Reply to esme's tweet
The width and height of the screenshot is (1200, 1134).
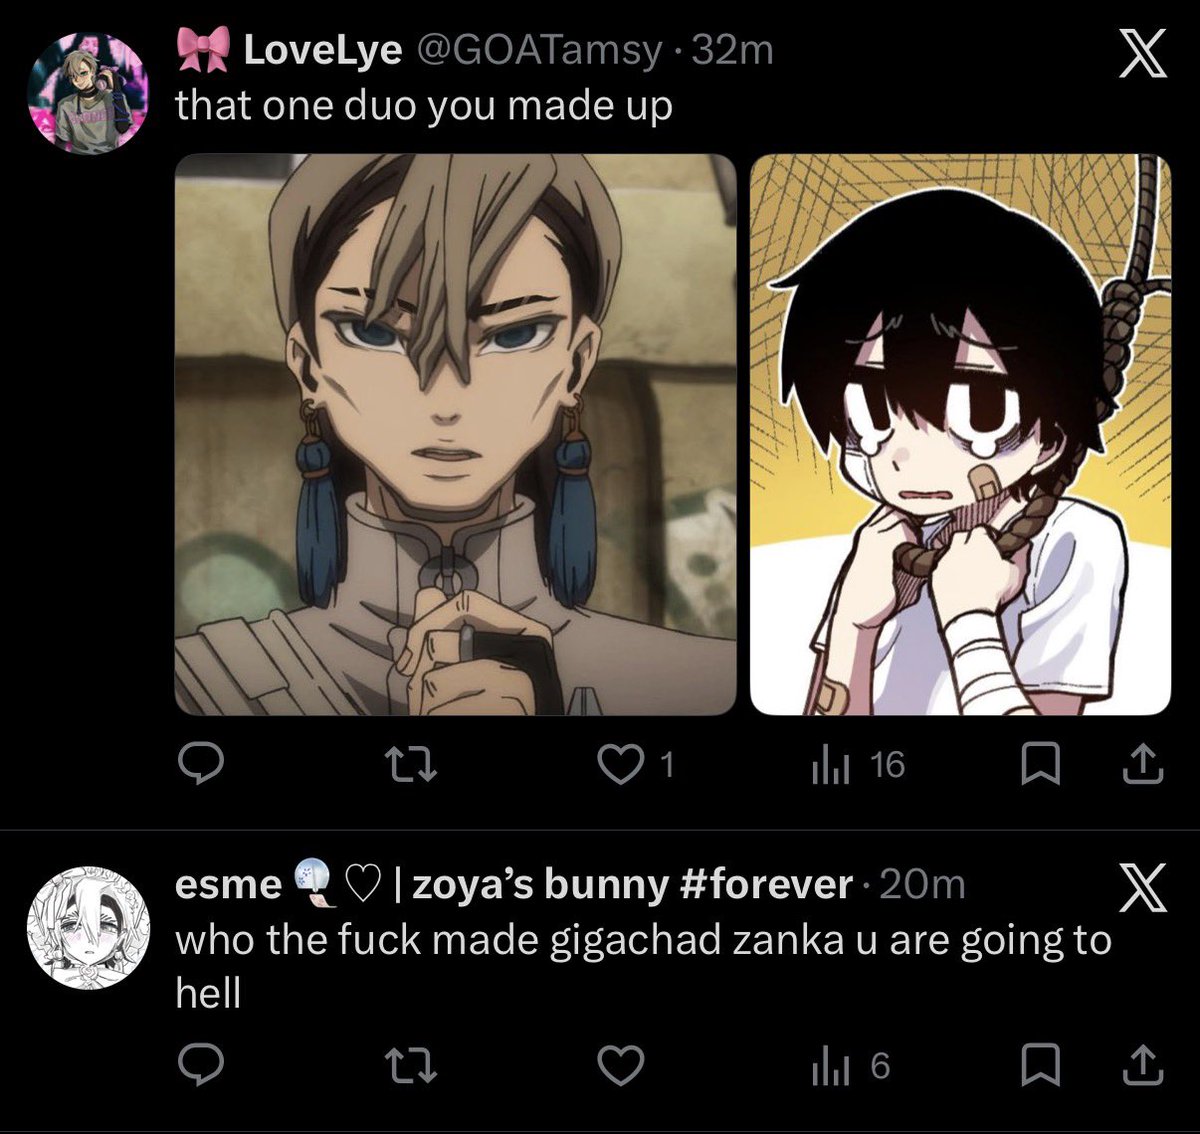coord(200,1067)
